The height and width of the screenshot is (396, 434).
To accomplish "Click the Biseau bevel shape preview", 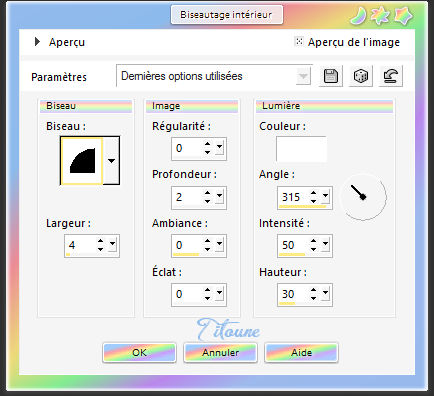I will (x=82, y=161).
